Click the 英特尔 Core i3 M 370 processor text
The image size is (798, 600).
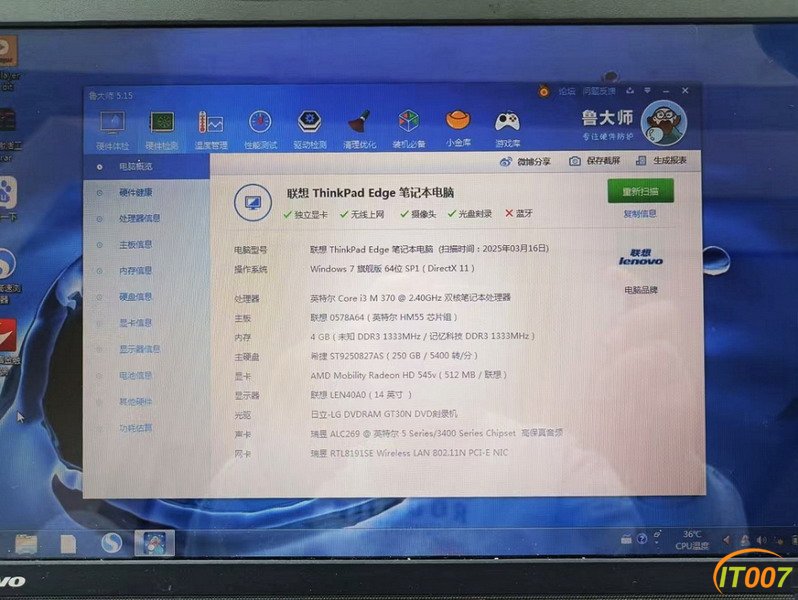click(410, 298)
